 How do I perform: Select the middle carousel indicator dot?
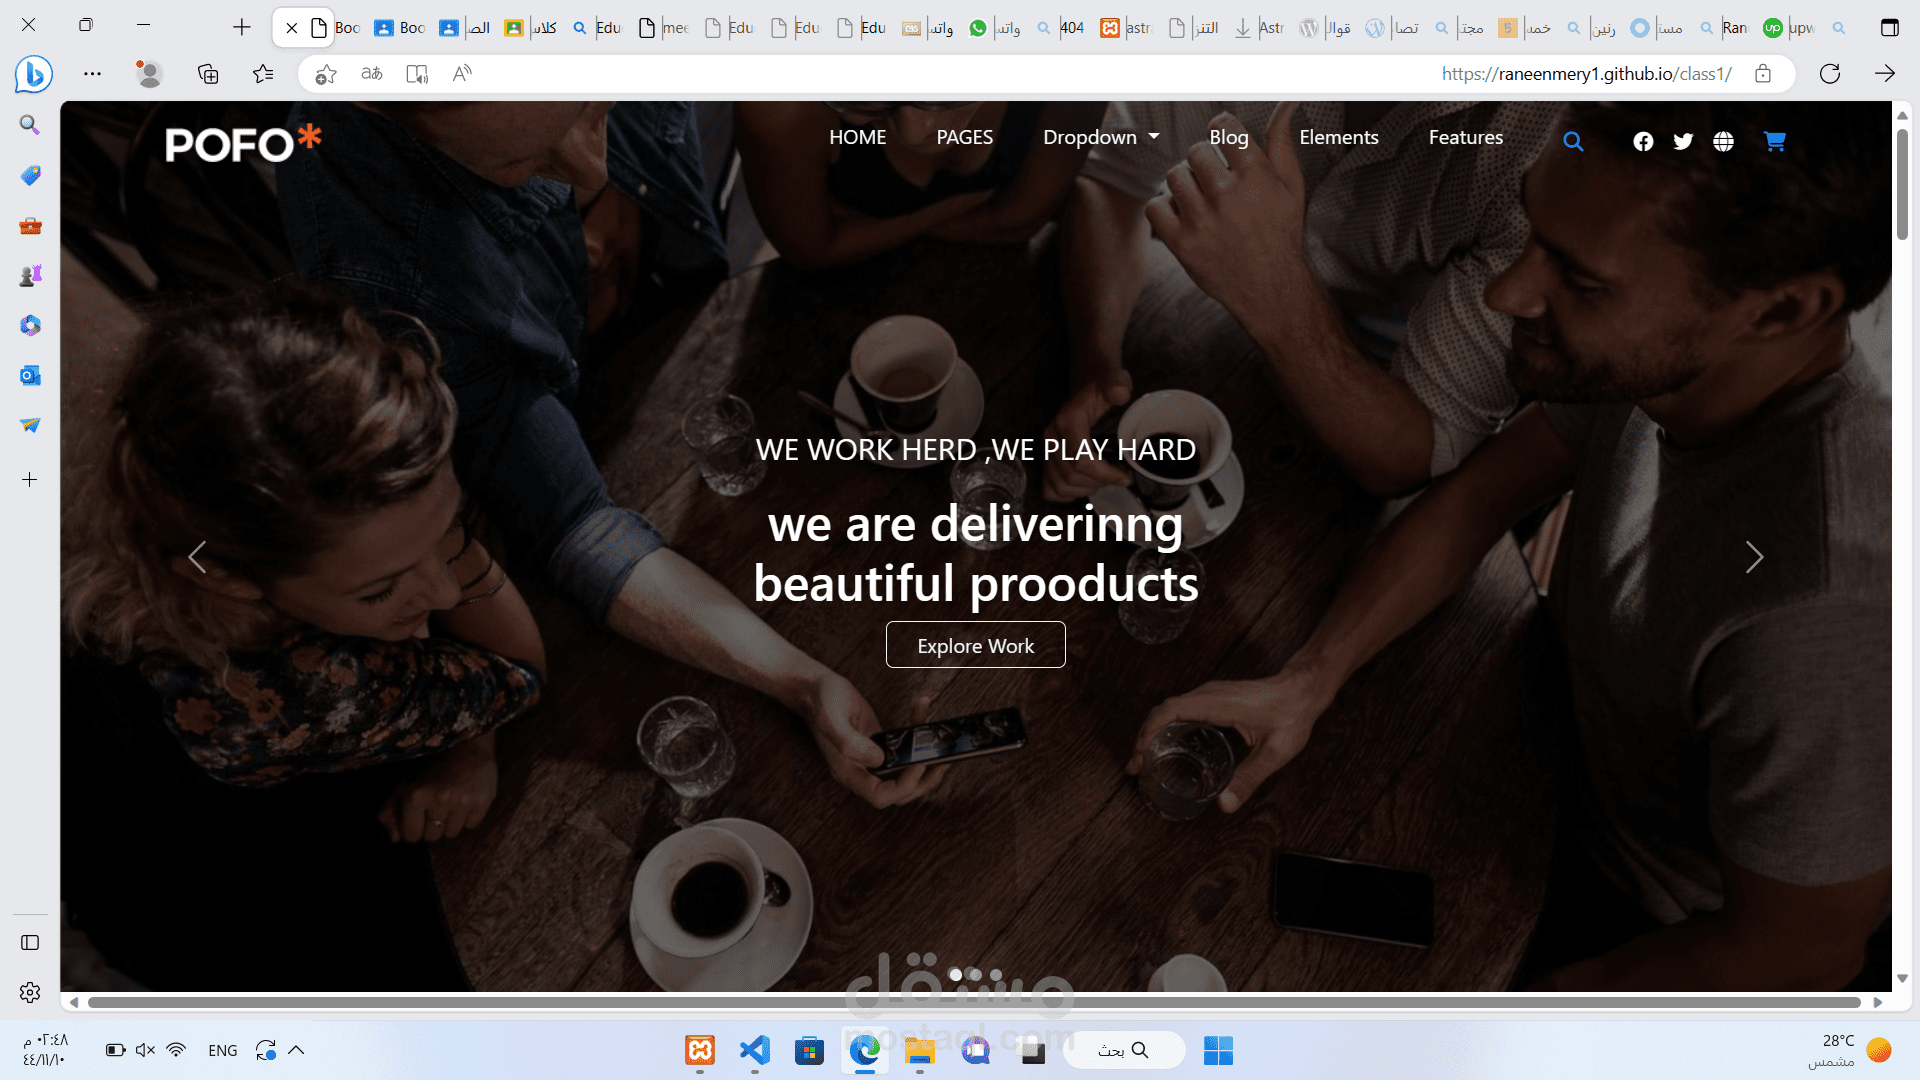(x=976, y=975)
